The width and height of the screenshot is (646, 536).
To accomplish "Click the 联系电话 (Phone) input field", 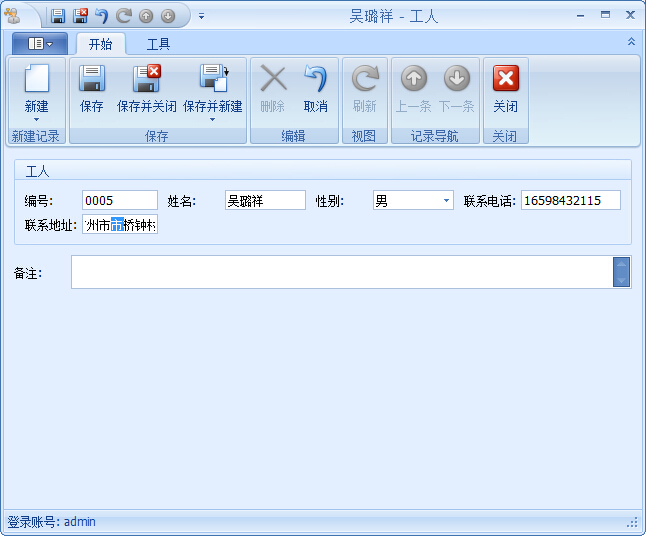I will [570, 201].
